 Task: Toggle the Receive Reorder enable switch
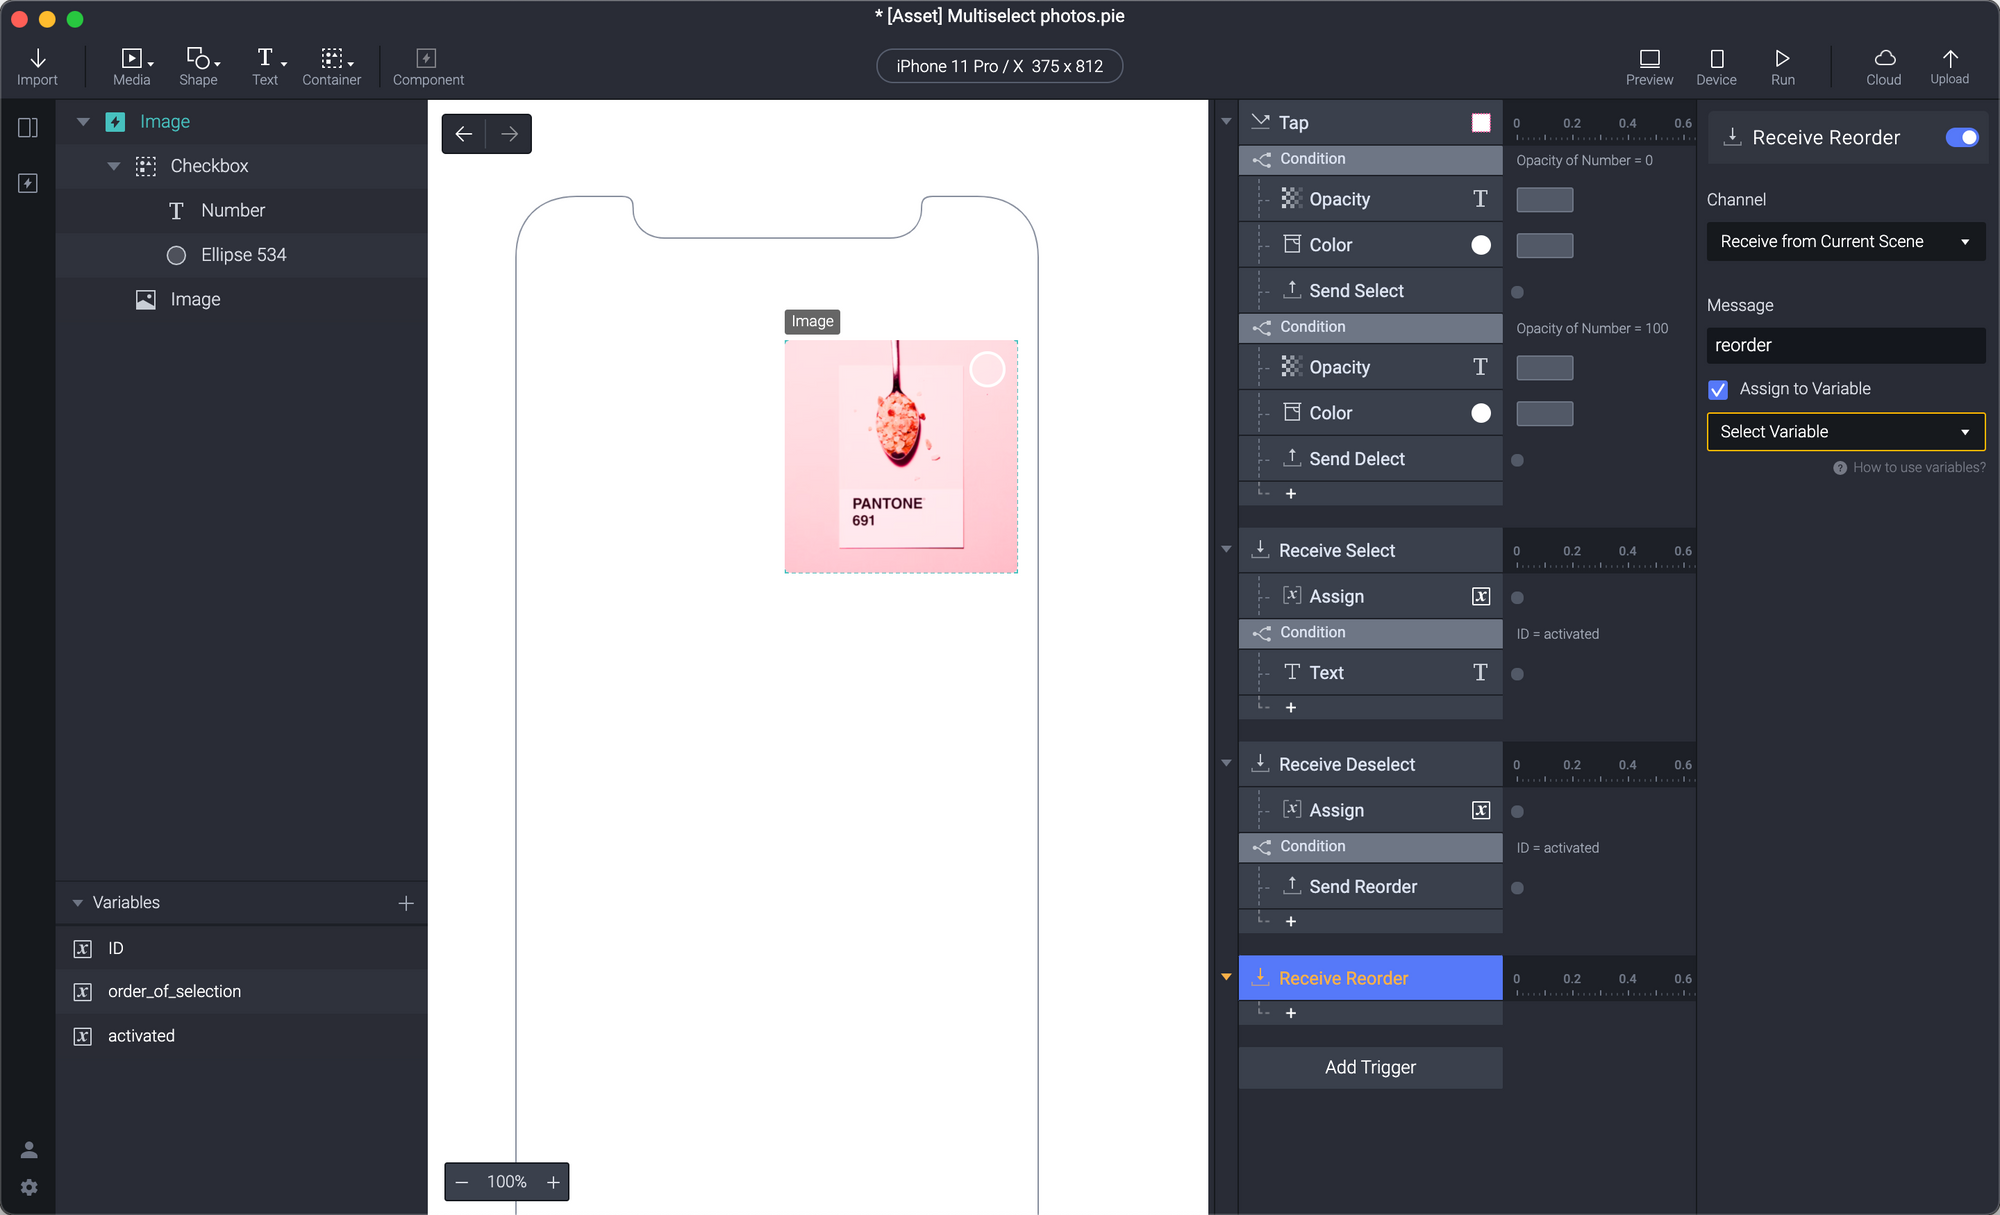point(1961,137)
